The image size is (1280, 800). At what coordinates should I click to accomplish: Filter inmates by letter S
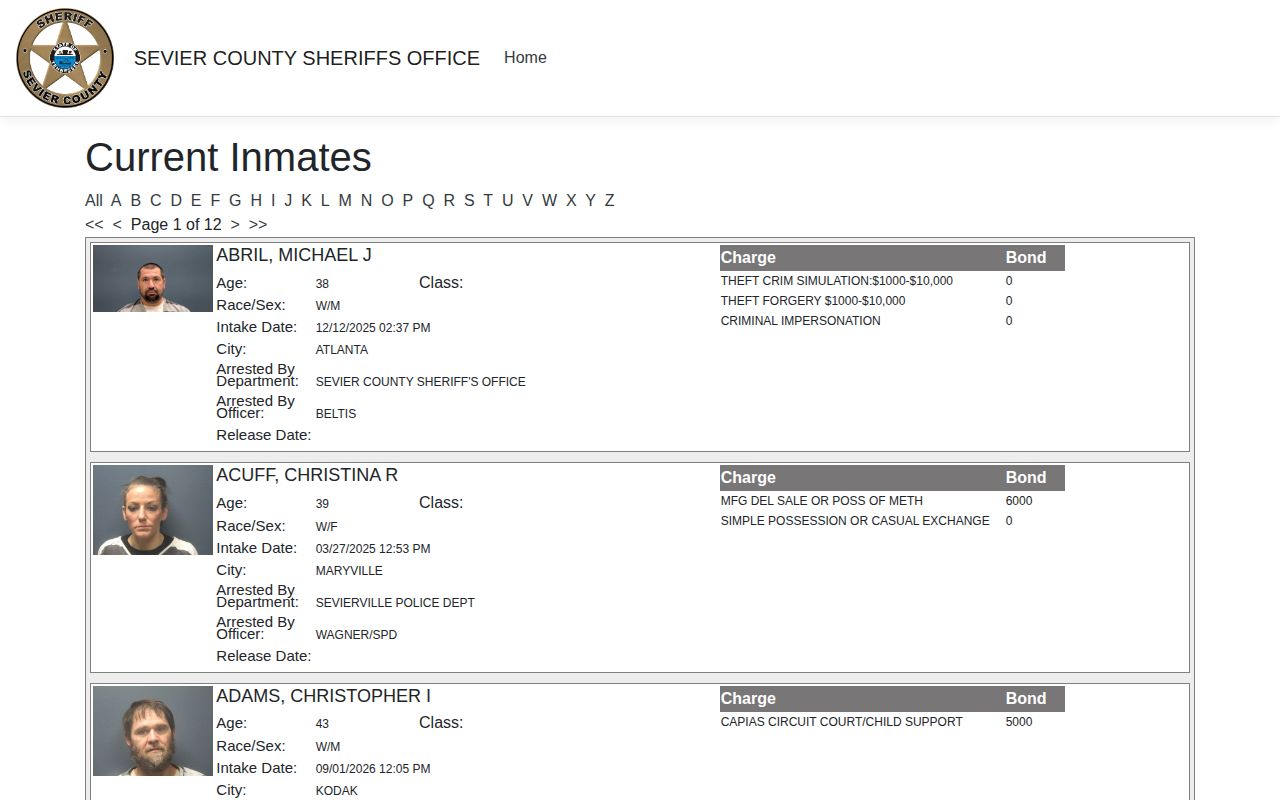coord(469,200)
